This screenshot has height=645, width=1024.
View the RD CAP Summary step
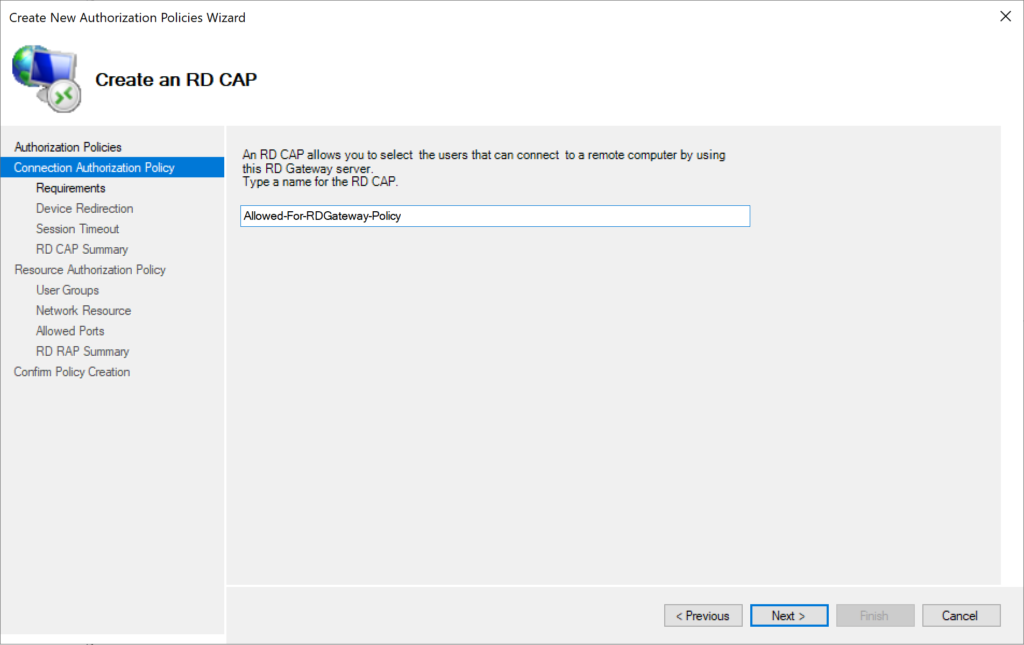coord(81,249)
